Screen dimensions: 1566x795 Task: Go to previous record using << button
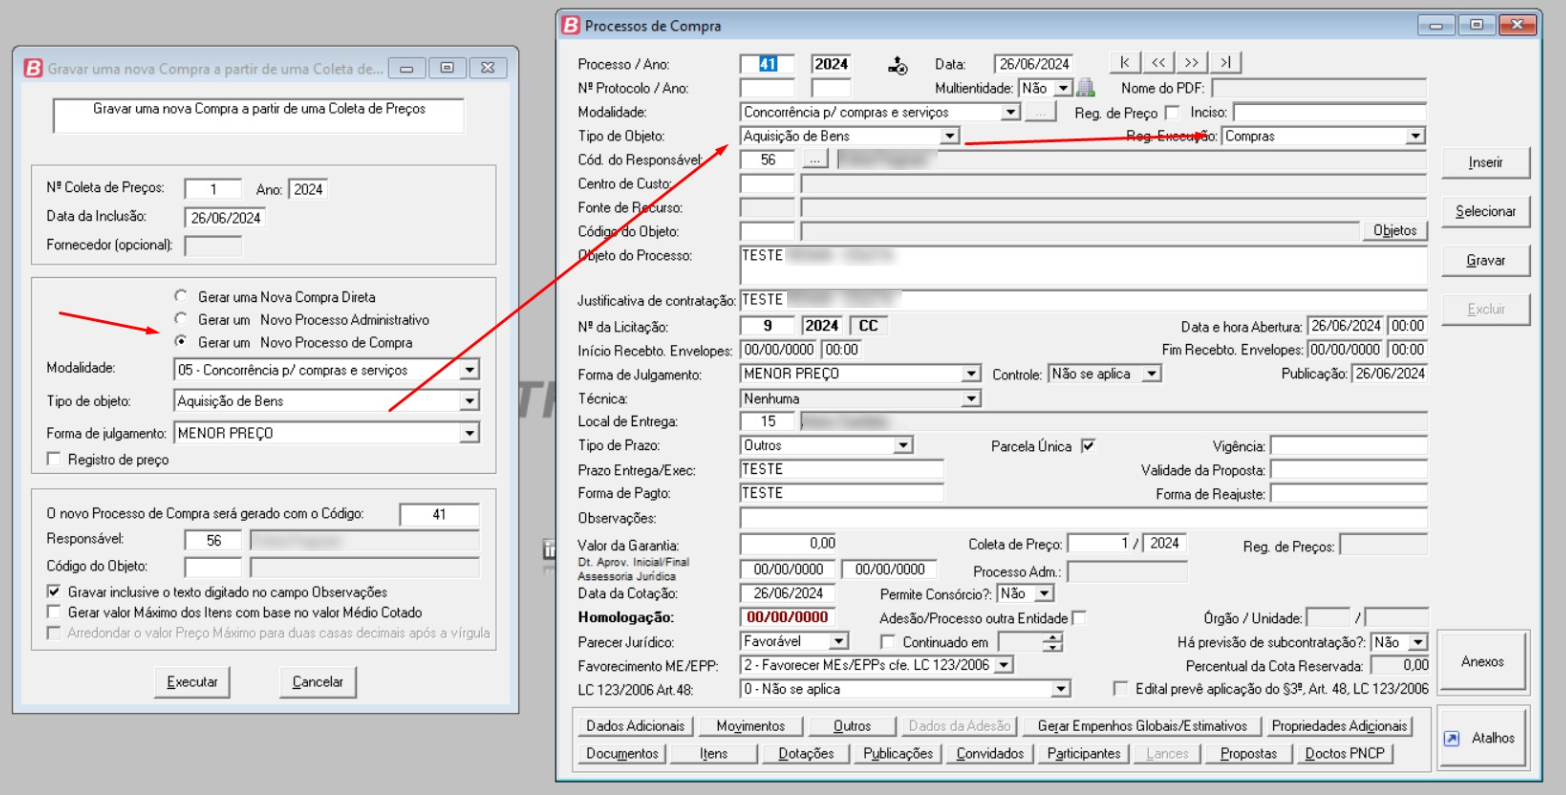click(x=1158, y=63)
